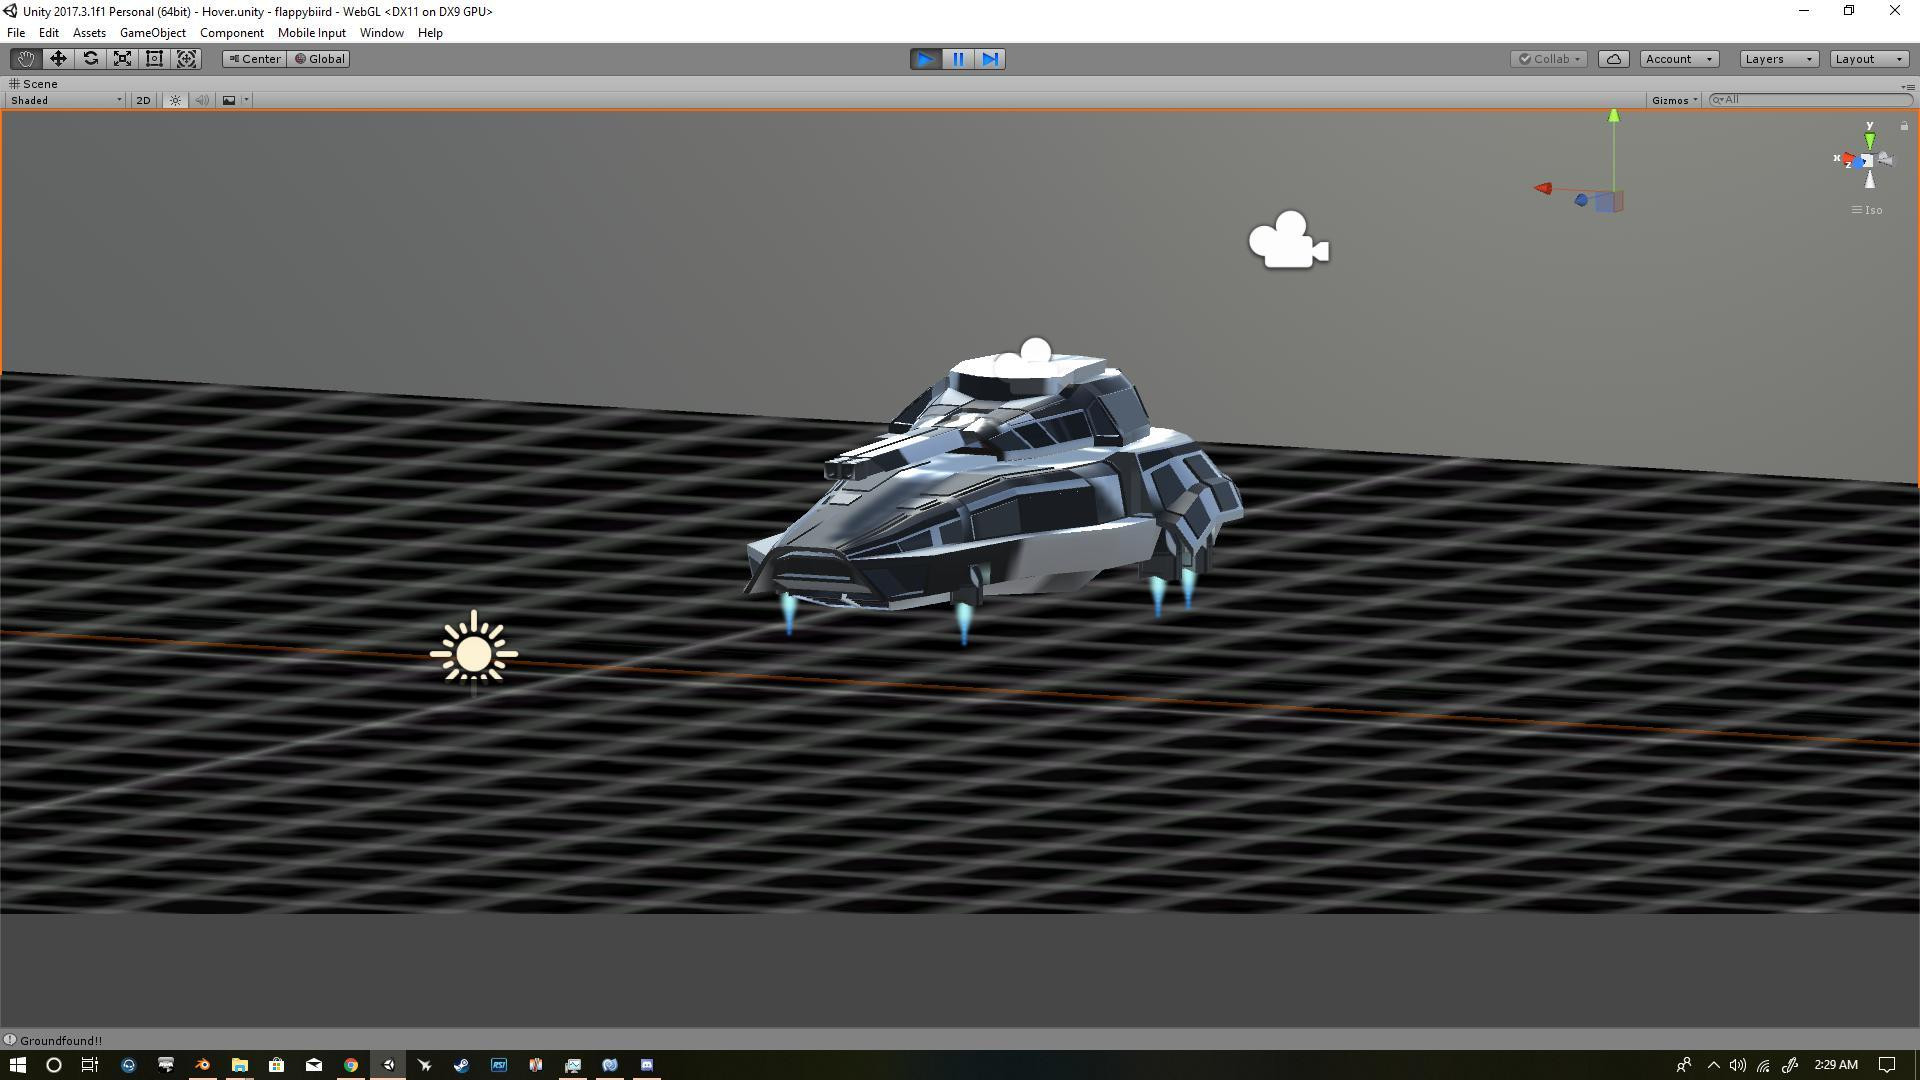
Task: Open the cloud Services button
Action: click(1613, 59)
